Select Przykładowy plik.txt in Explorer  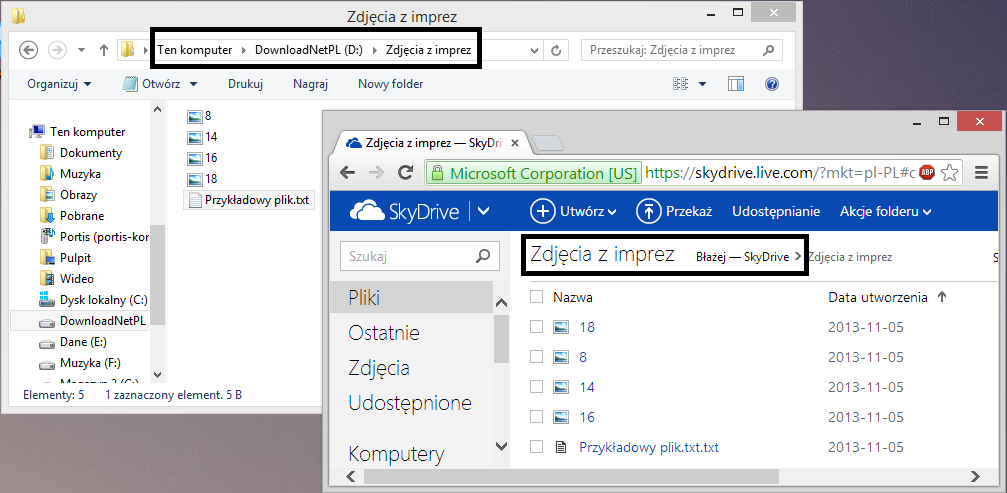tap(249, 200)
